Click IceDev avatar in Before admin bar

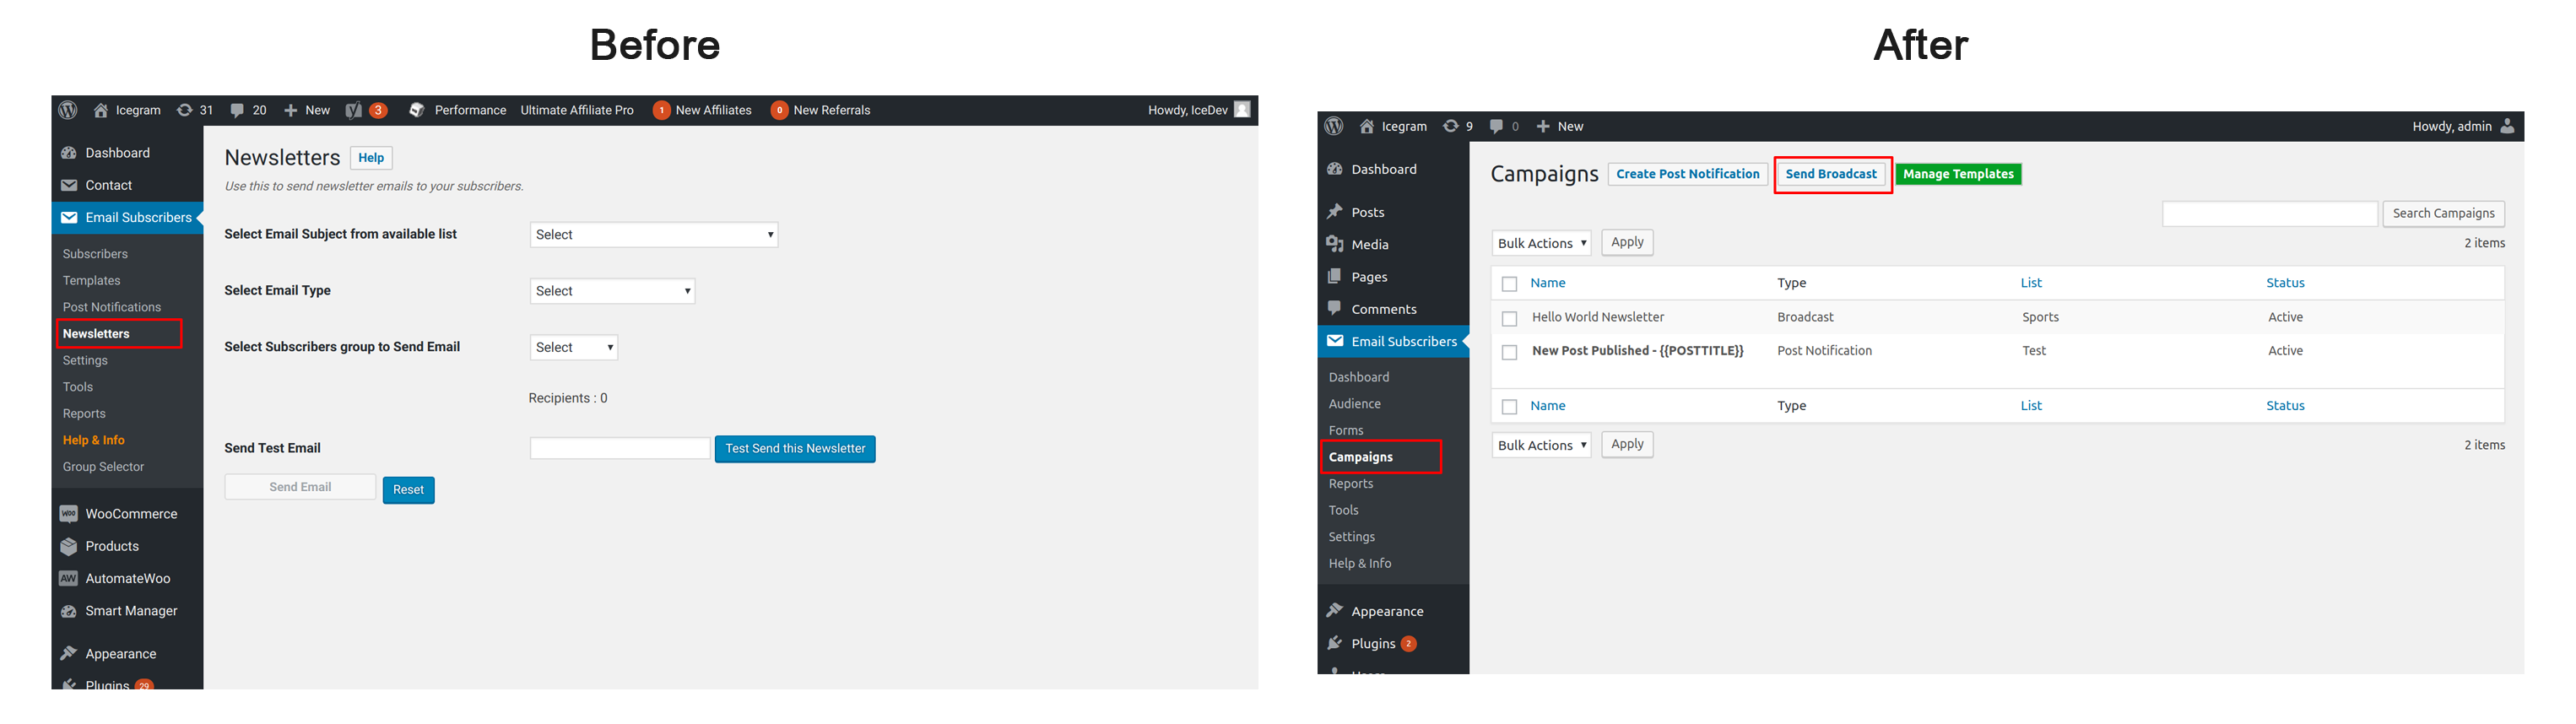click(1242, 109)
